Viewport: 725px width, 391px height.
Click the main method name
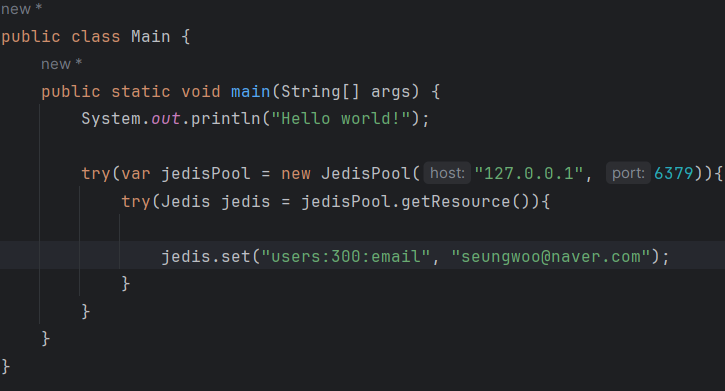coord(251,92)
